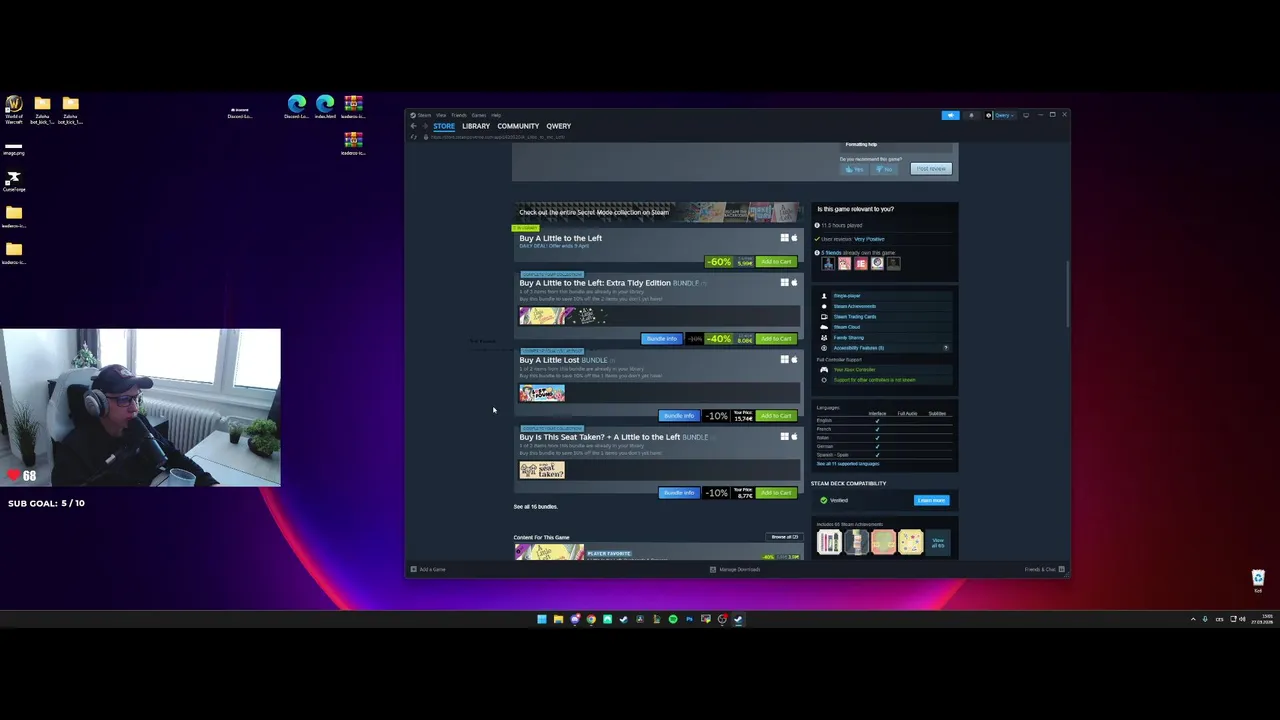Select image.png file on desktop

click(14, 148)
